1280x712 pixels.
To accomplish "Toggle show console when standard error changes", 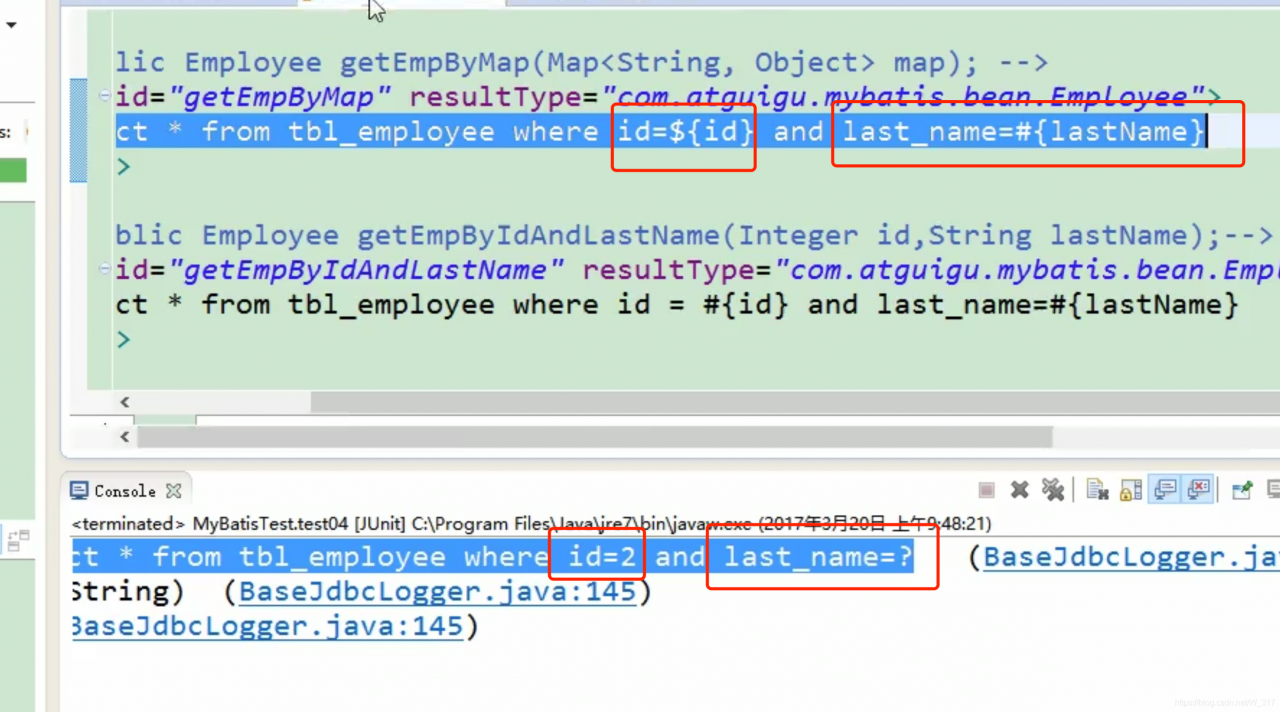I will point(1198,490).
